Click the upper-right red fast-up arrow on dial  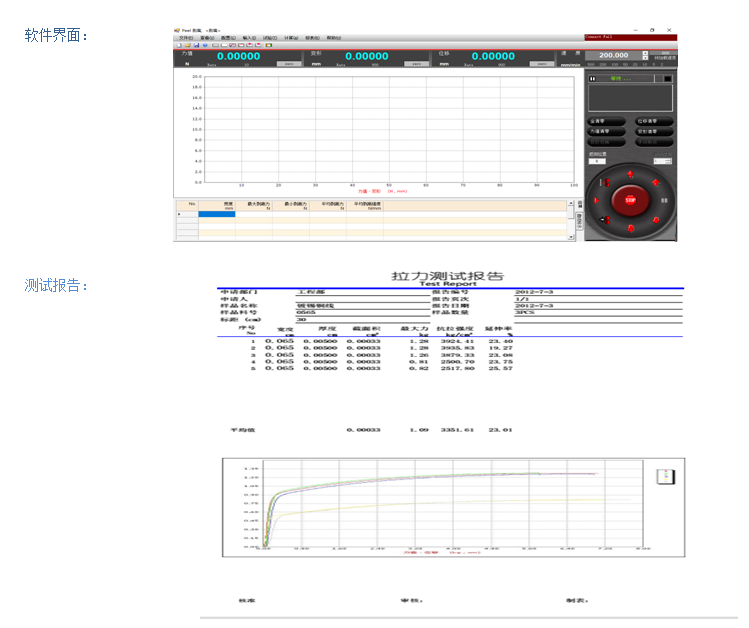[x=656, y=182]
